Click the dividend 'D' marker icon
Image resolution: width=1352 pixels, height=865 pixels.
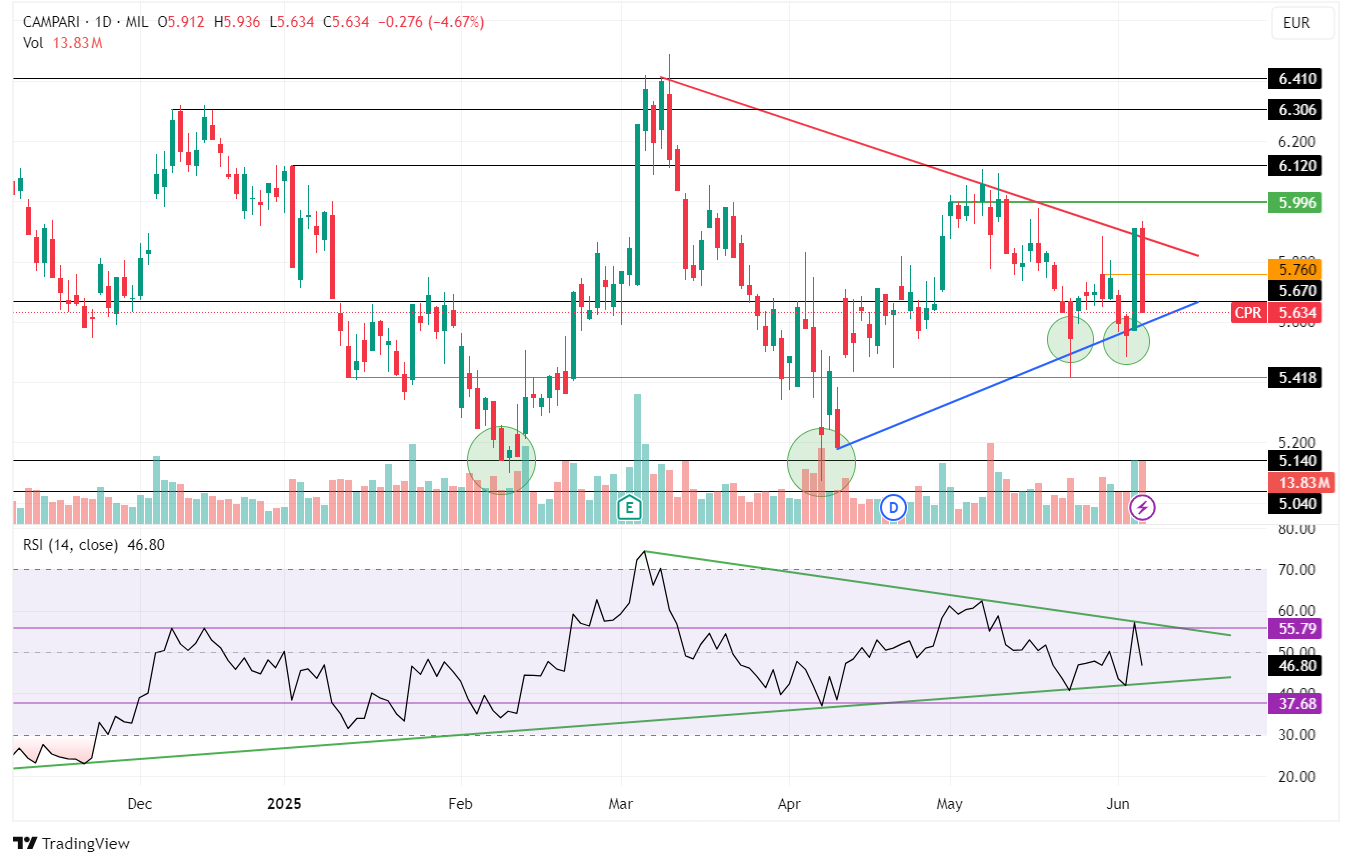(x=893, y=508)
